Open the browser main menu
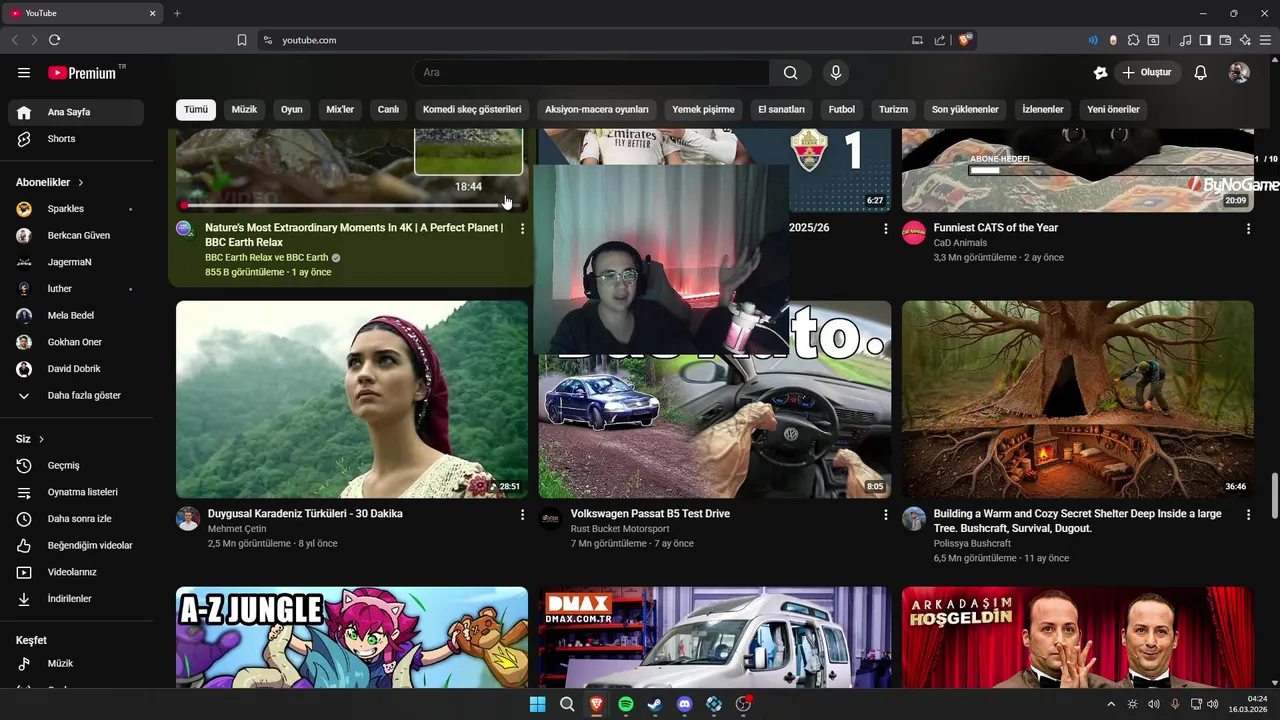Screen dimensions: 1280x720 (x=1265, y=40)
